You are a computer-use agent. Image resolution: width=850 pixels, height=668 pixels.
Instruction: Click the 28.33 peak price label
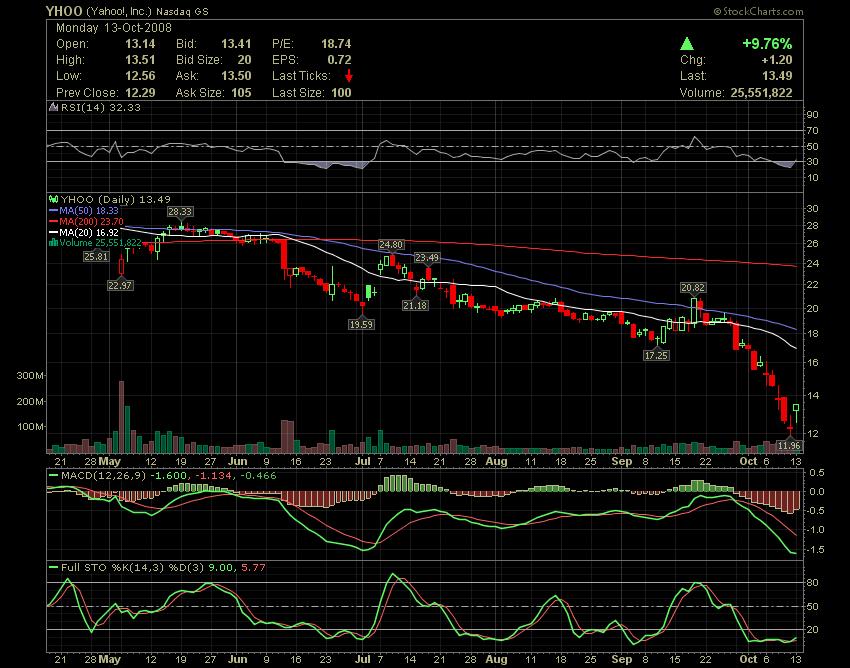(x=180, y=211)
